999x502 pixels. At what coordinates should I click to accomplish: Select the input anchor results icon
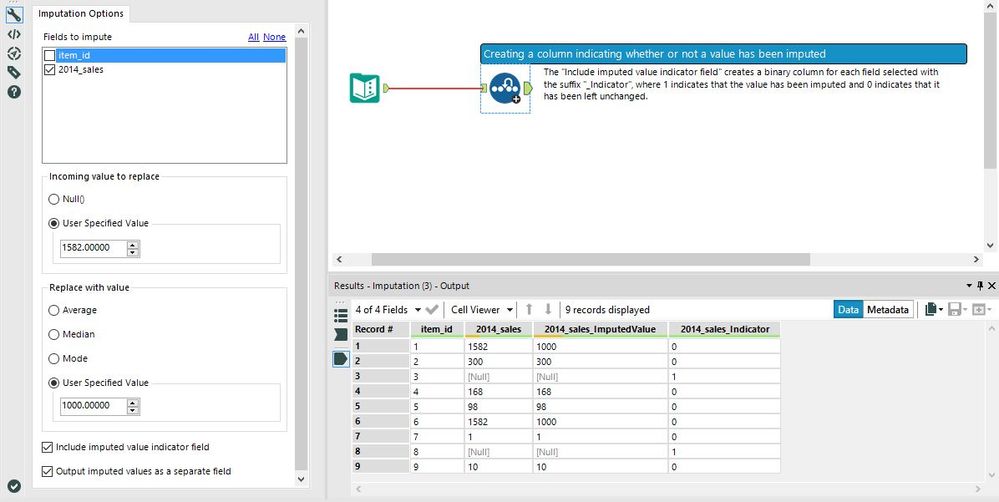(341, 334)
